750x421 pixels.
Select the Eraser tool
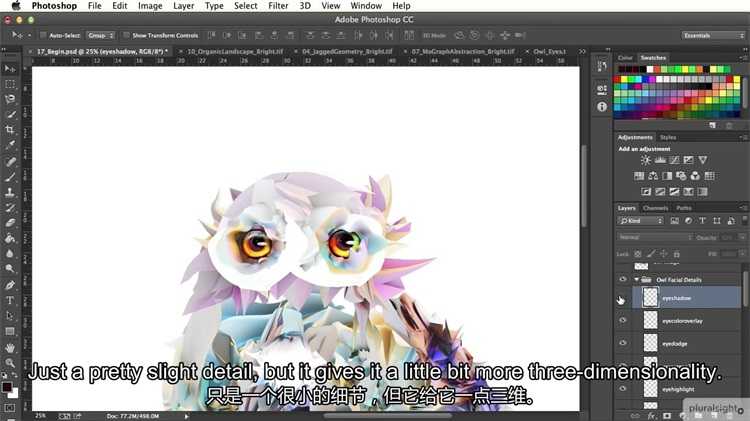(10, 223)
